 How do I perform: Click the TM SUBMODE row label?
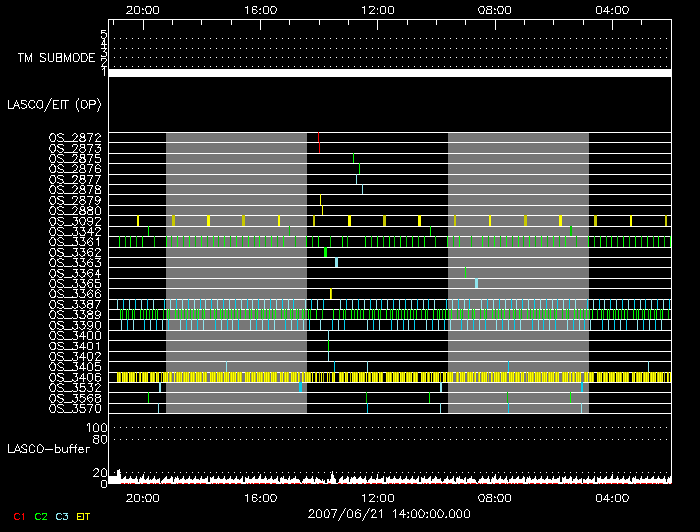point(51,57)
